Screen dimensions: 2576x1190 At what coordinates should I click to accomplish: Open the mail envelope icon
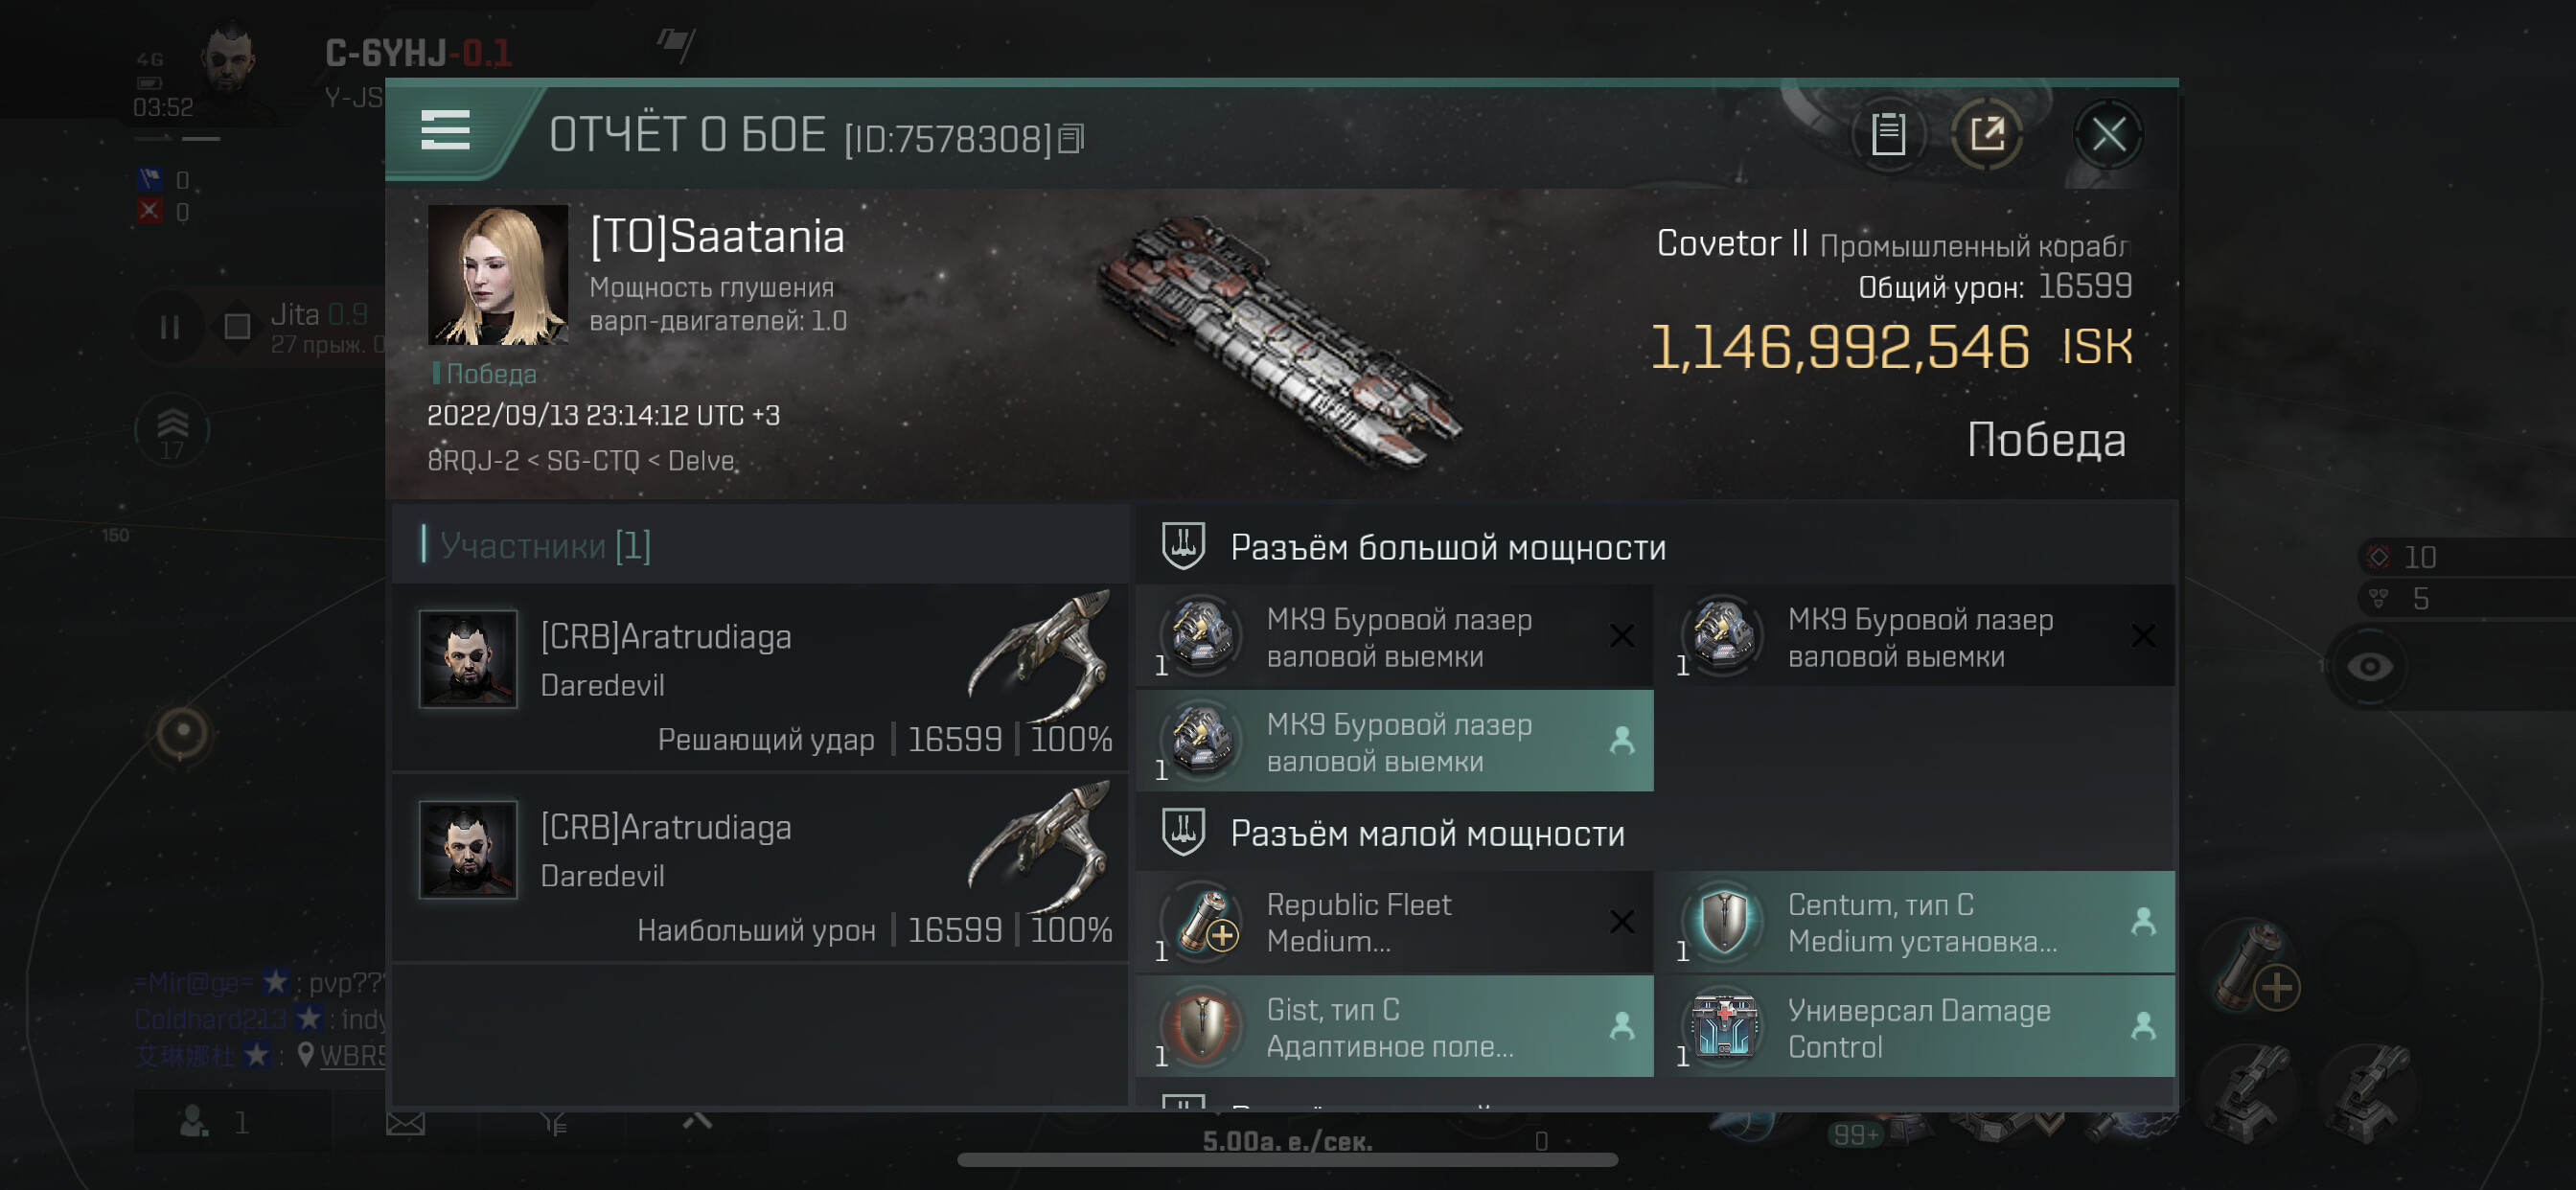[405, 1123]
